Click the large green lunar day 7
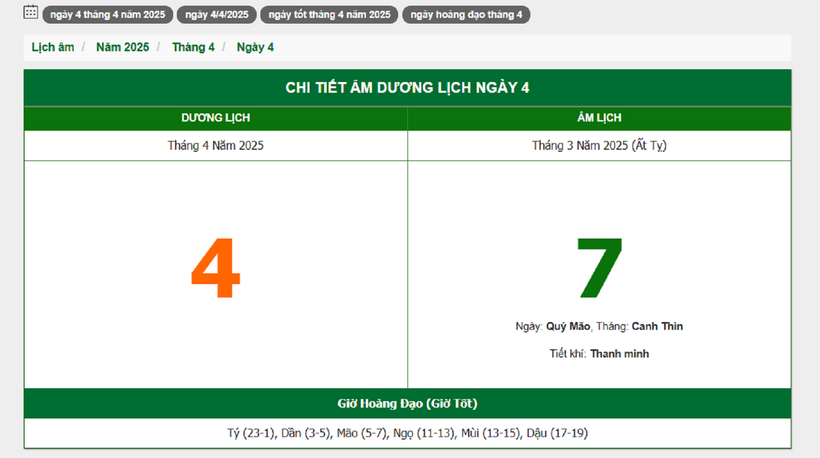 pos(599,269)
